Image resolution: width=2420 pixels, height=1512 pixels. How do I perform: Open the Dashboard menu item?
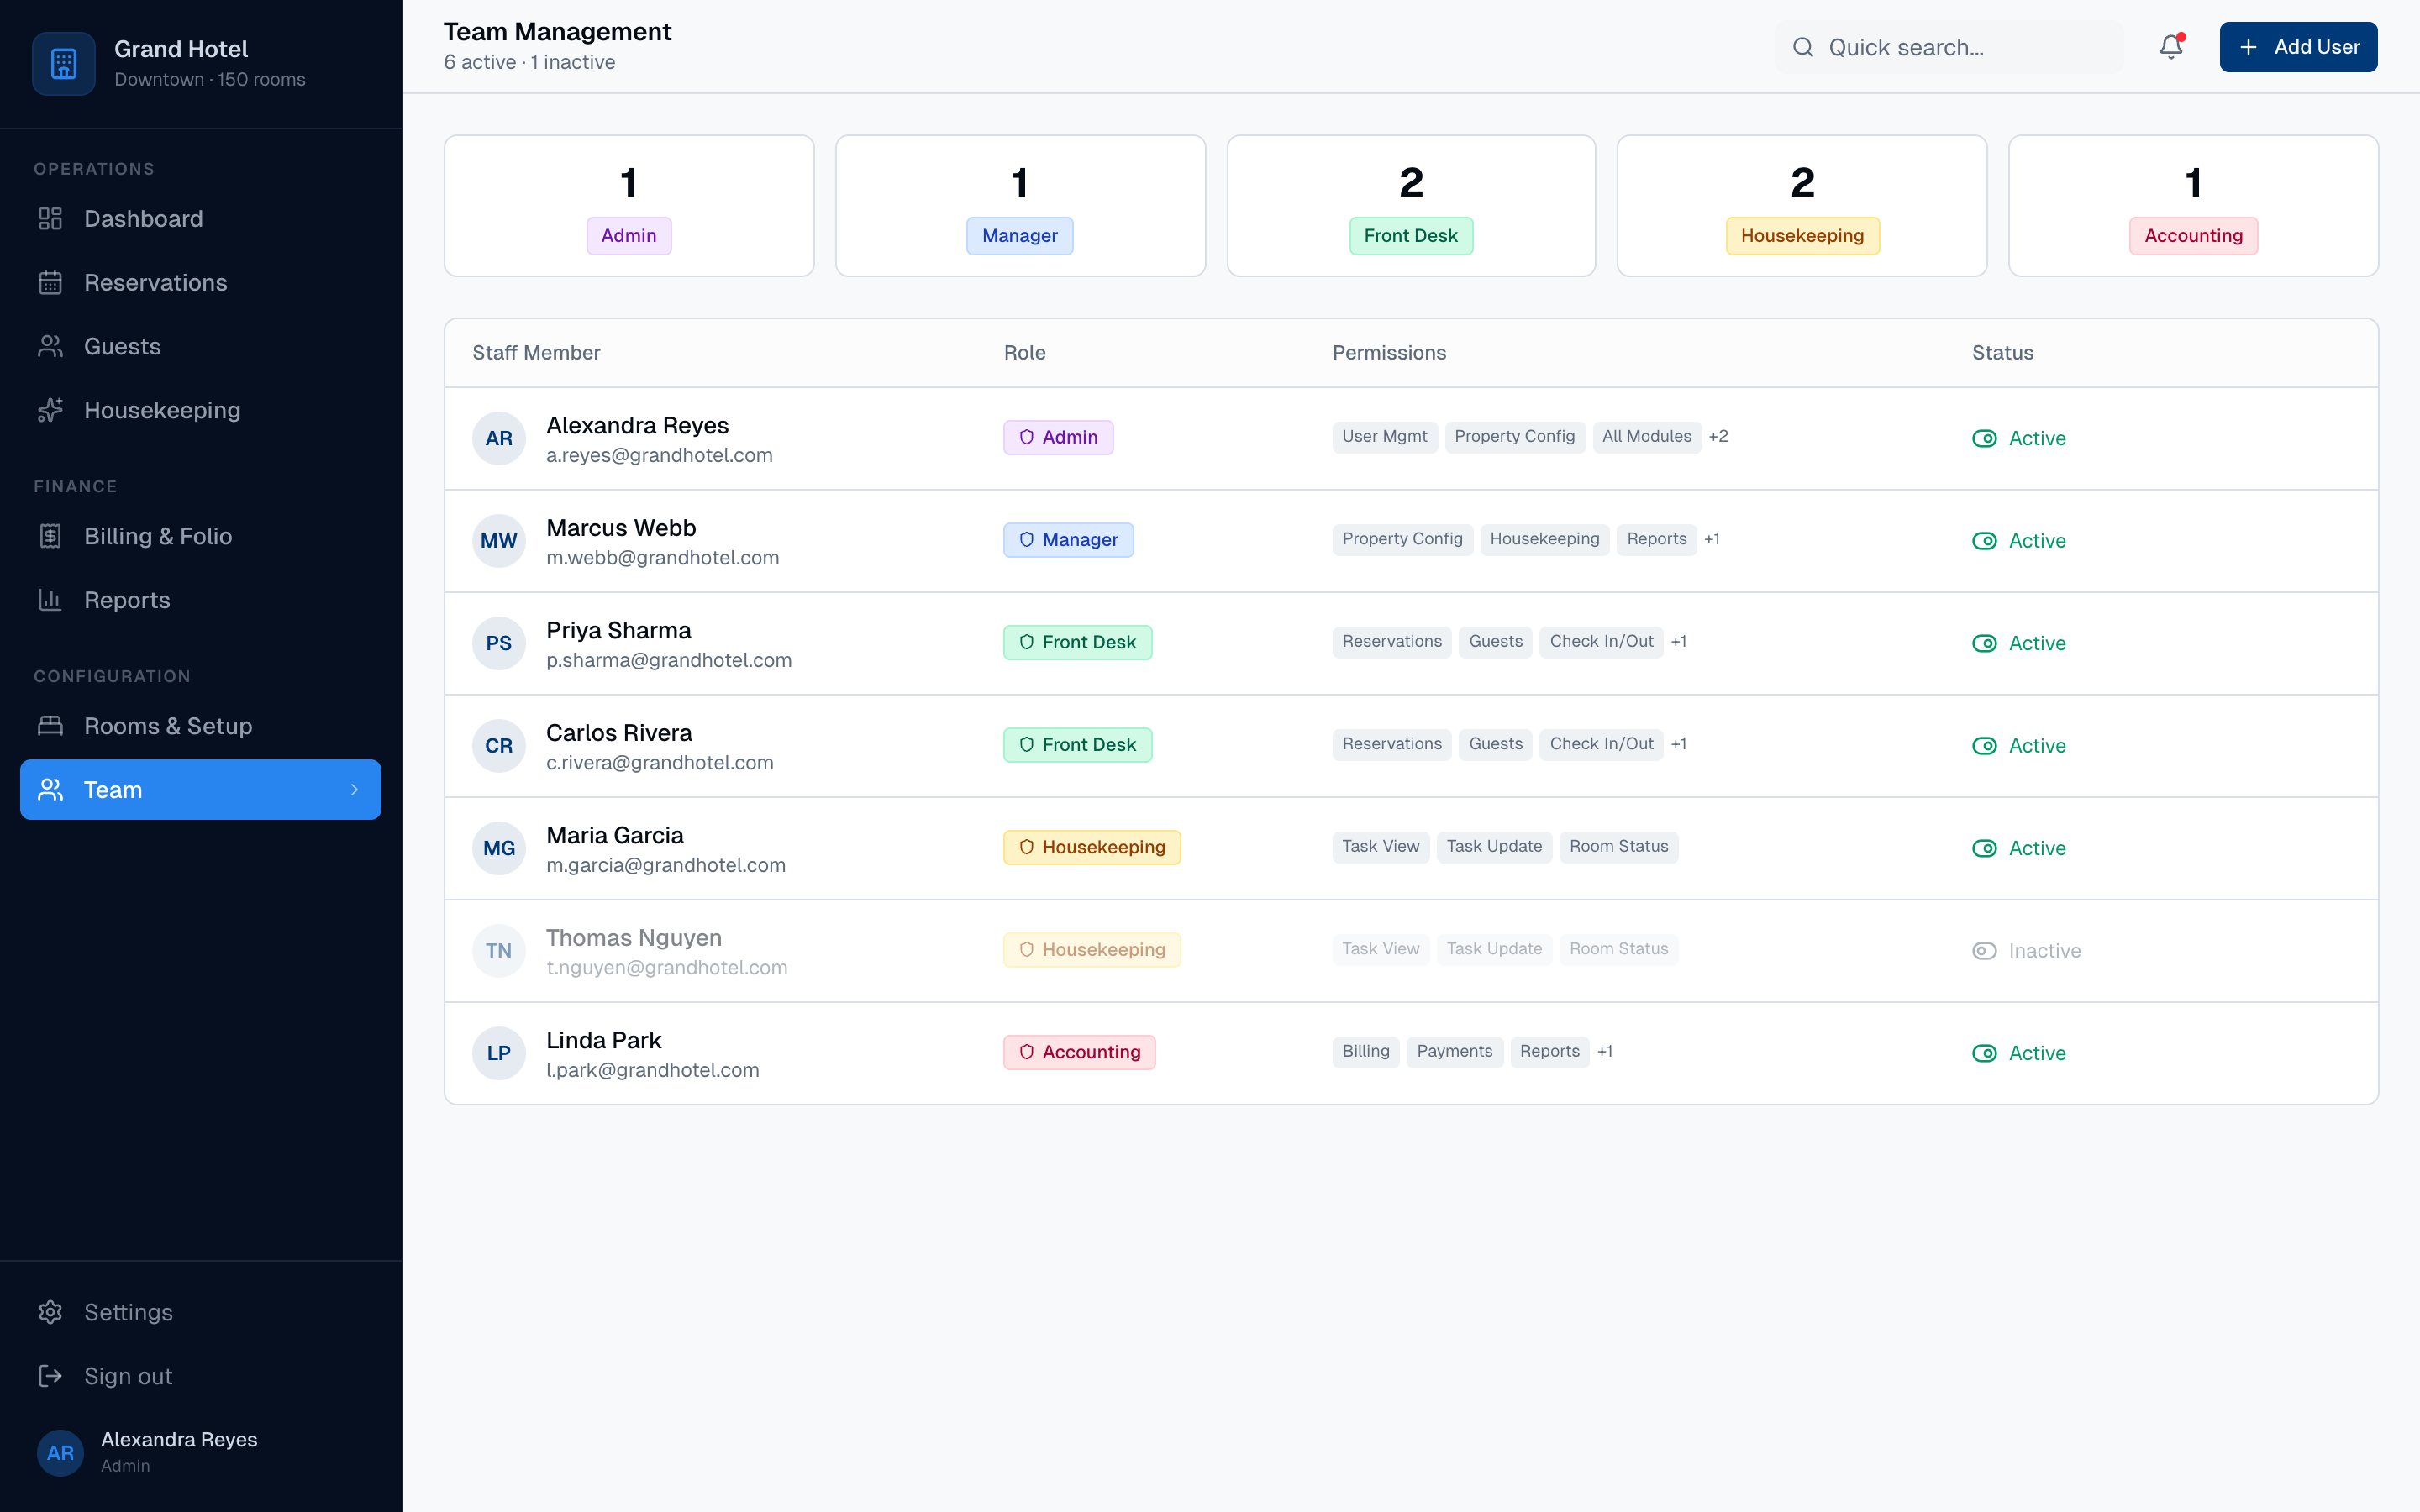tap(200, 219)
